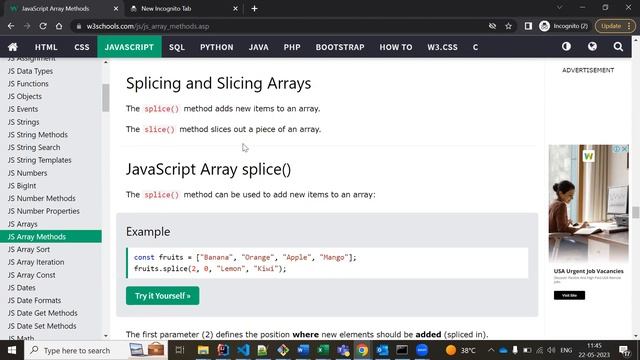
Task: Open the HOW TO menu item
Action: pyautogui.click(x=396, y=47)
